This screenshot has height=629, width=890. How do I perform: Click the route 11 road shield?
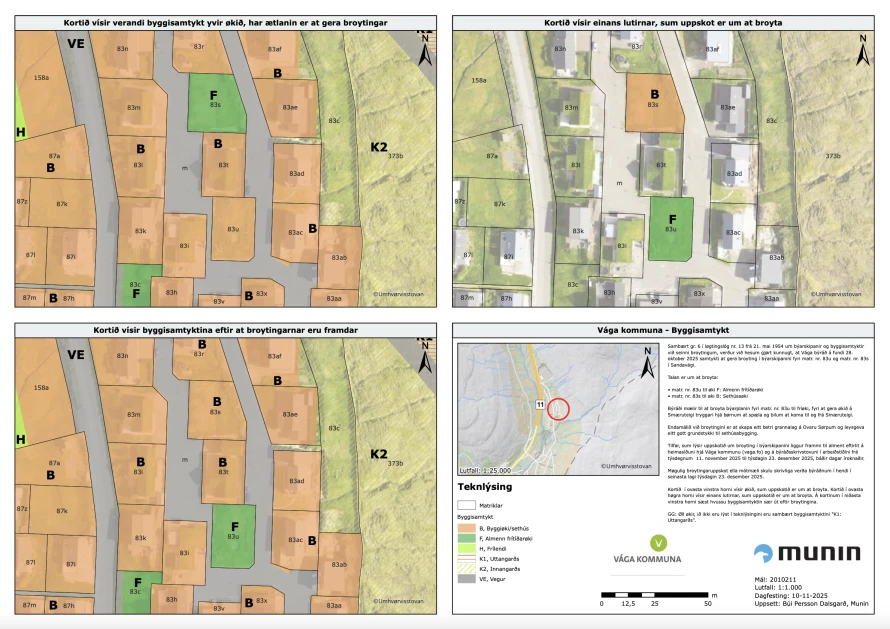coord(539,404)
